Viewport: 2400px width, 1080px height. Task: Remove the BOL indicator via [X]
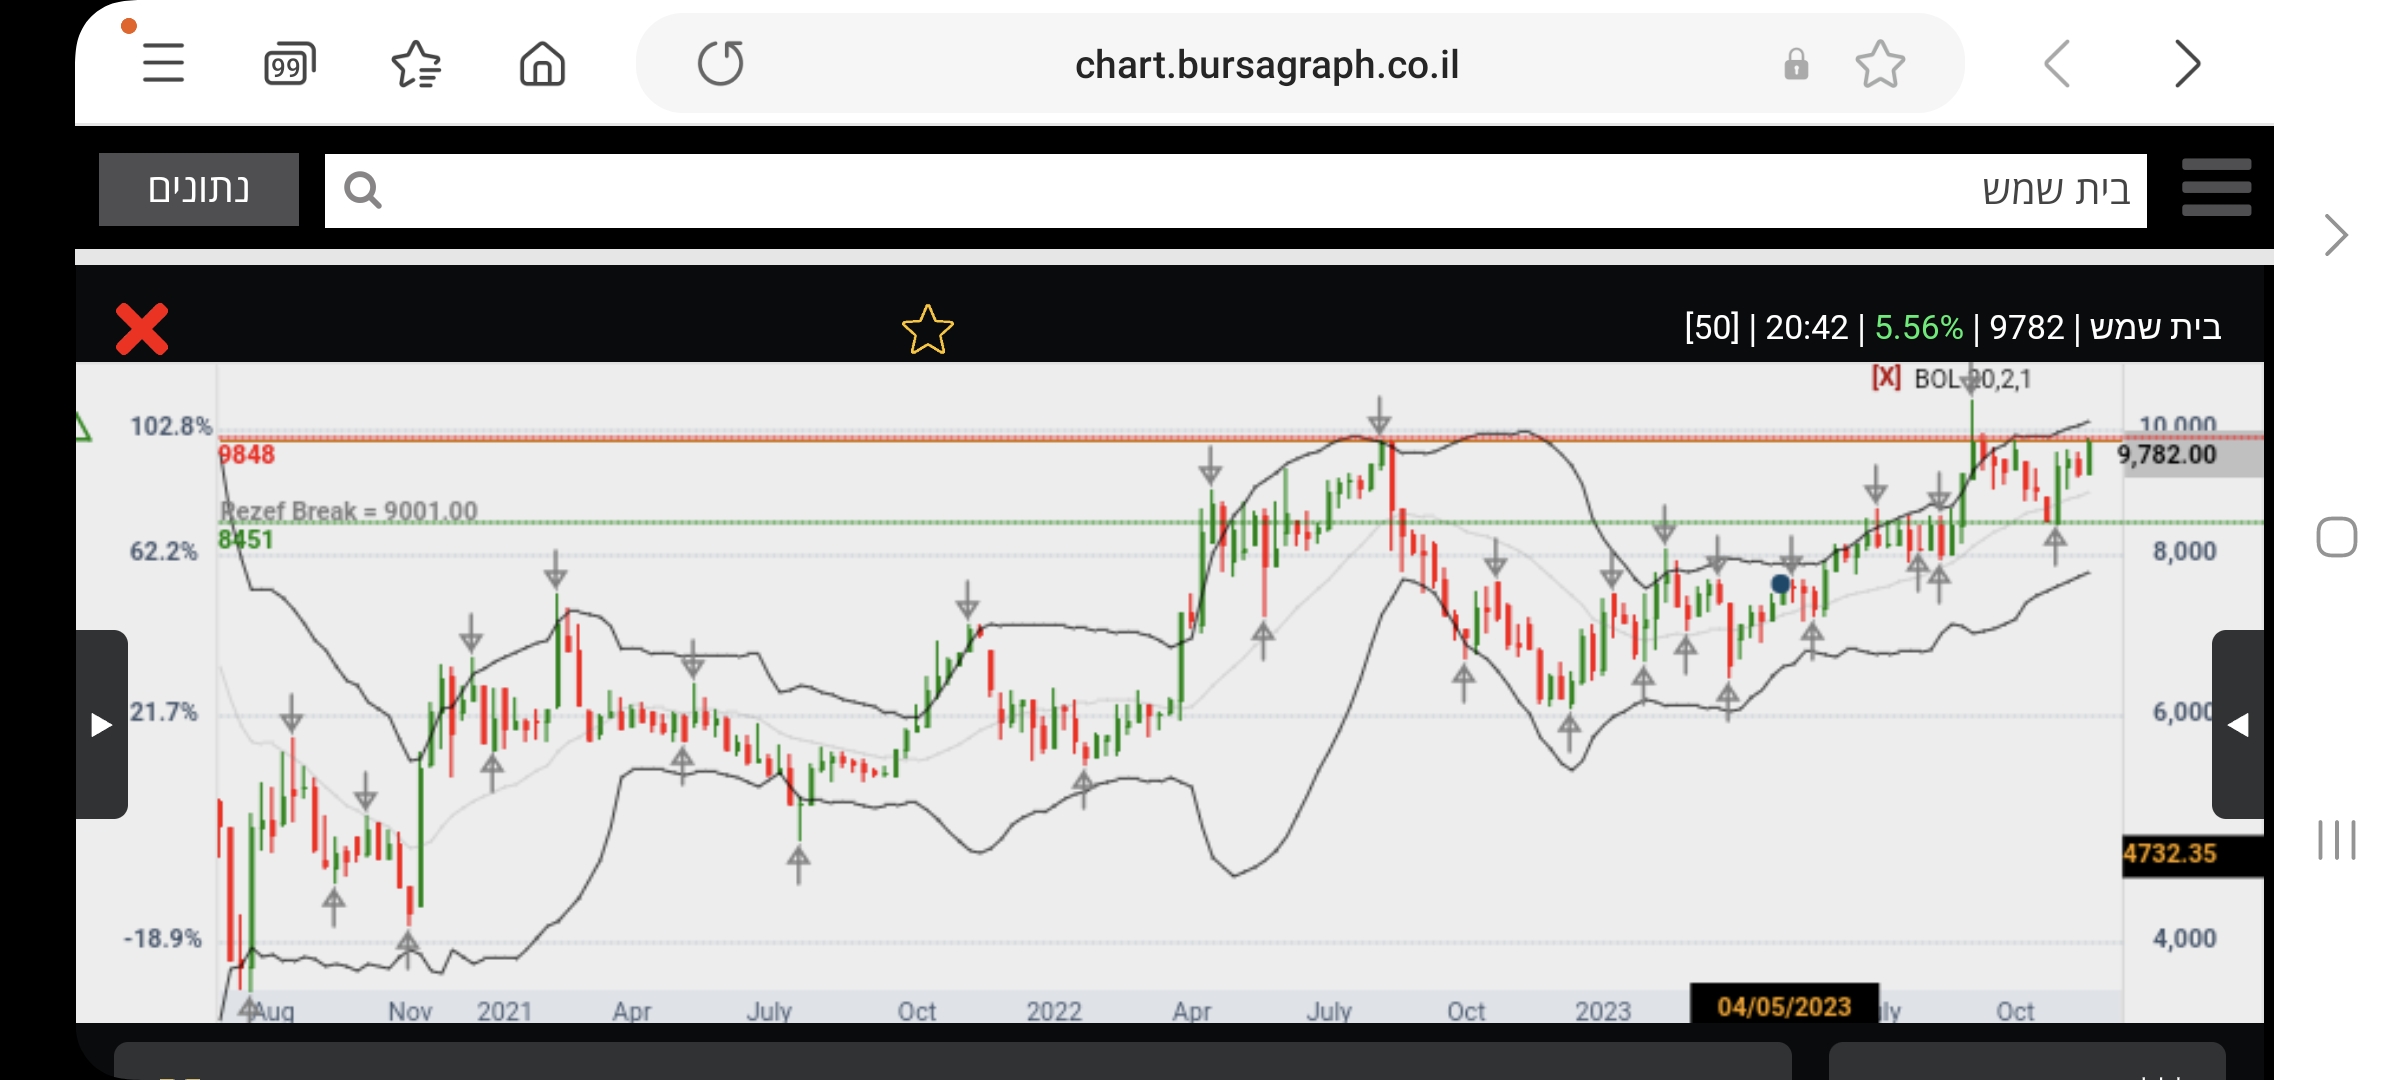pyautogui.click(x=1886, y=378)
